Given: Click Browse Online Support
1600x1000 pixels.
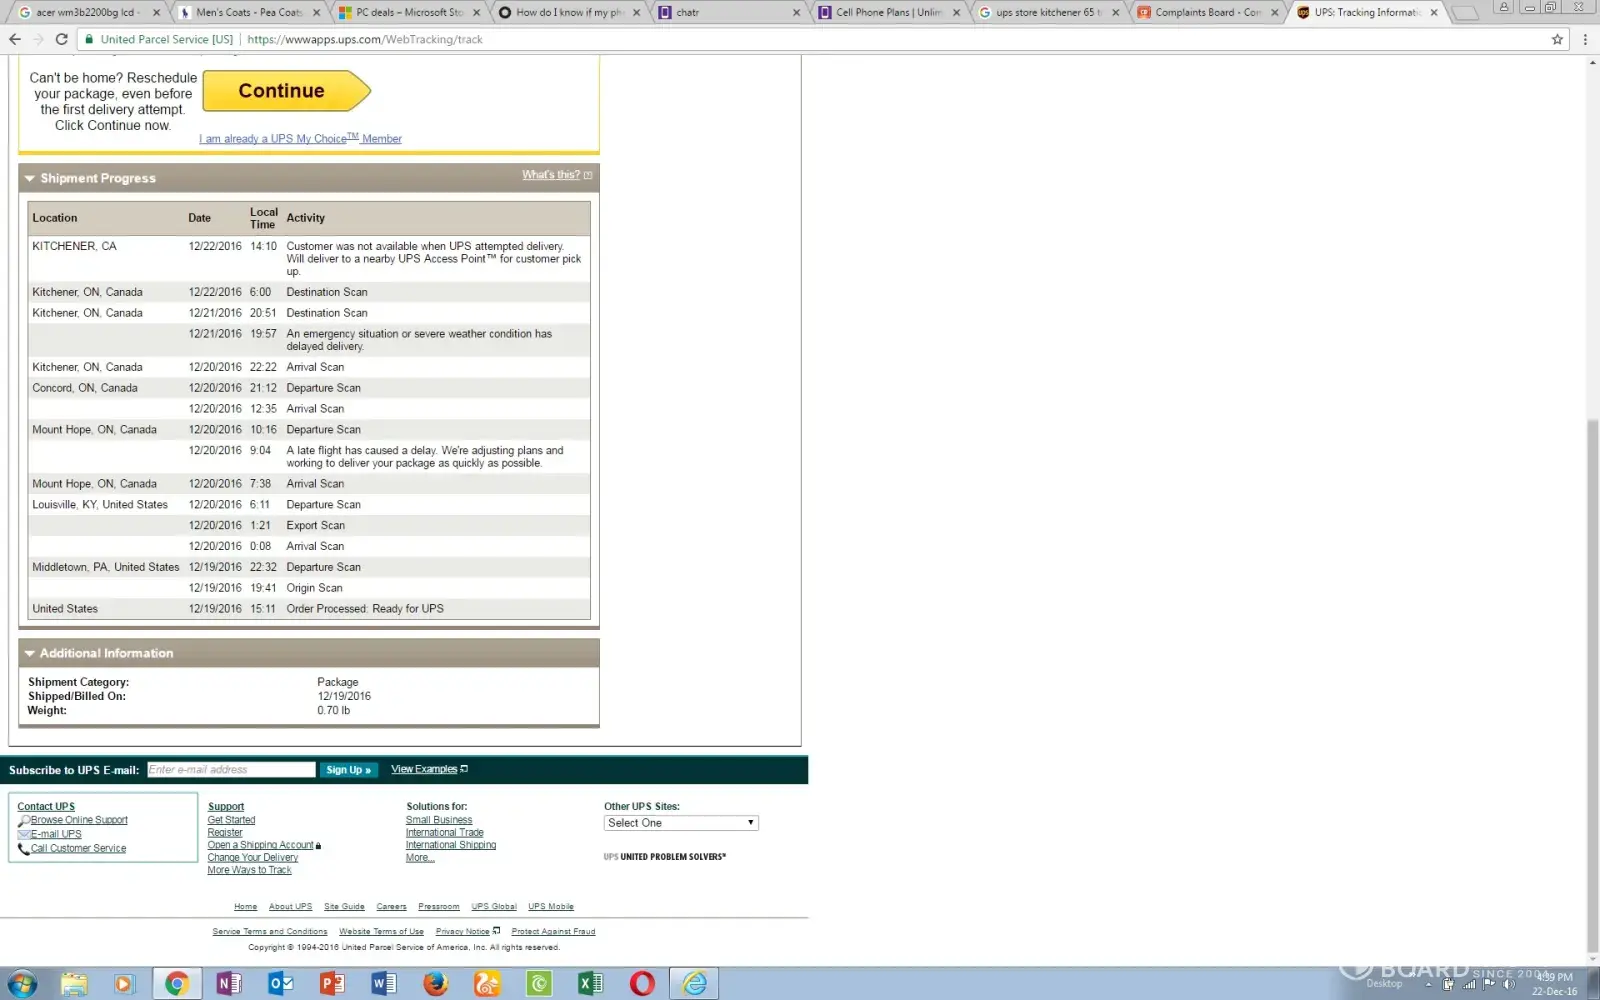Looking at the screenshot, I should point(79,820).
